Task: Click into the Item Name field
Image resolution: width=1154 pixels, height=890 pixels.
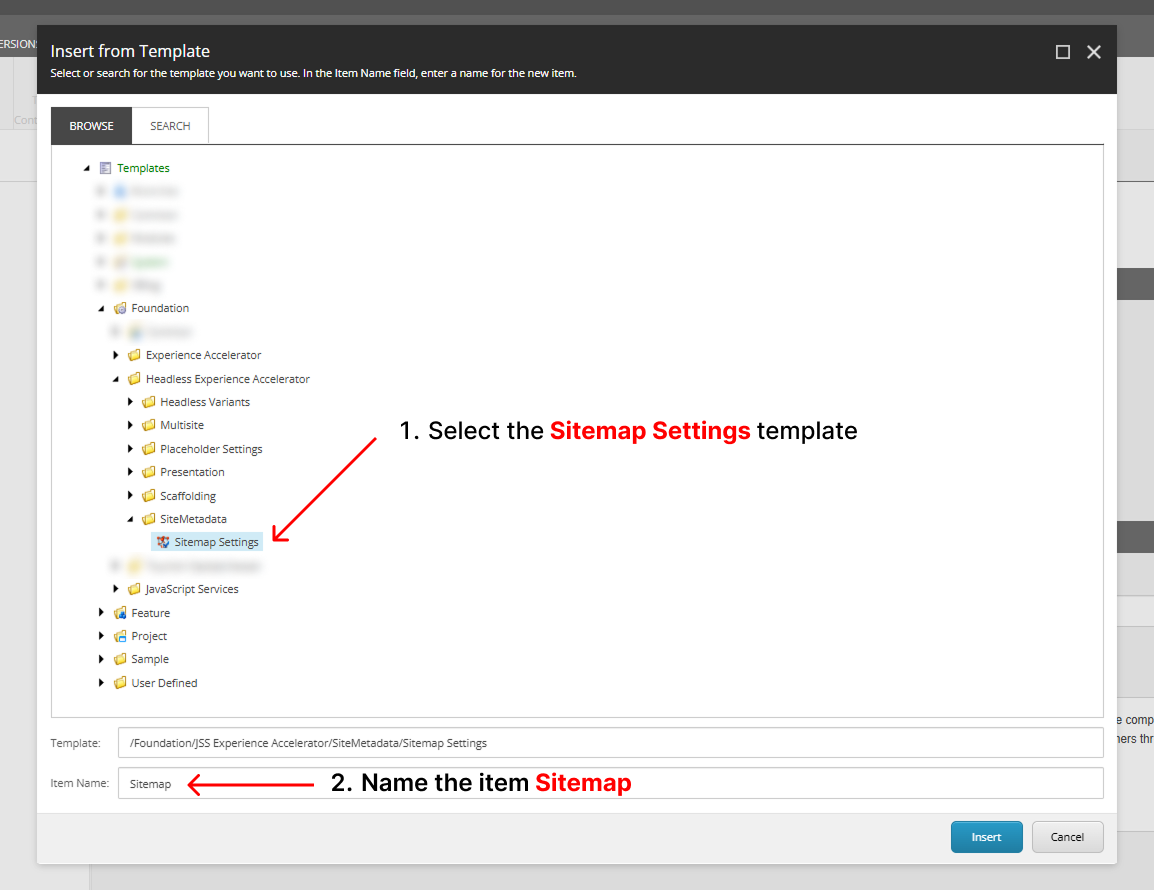Action: (x=610, y=783)
